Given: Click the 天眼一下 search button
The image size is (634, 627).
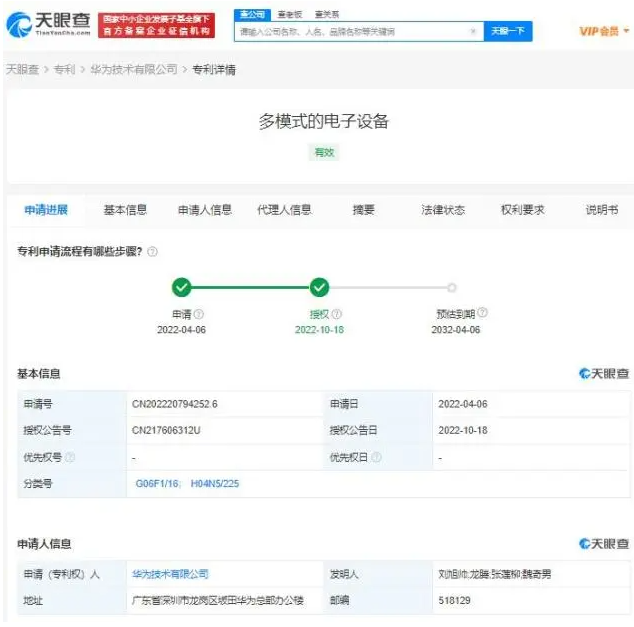Looking at the screenshot, I should [508, 31].
